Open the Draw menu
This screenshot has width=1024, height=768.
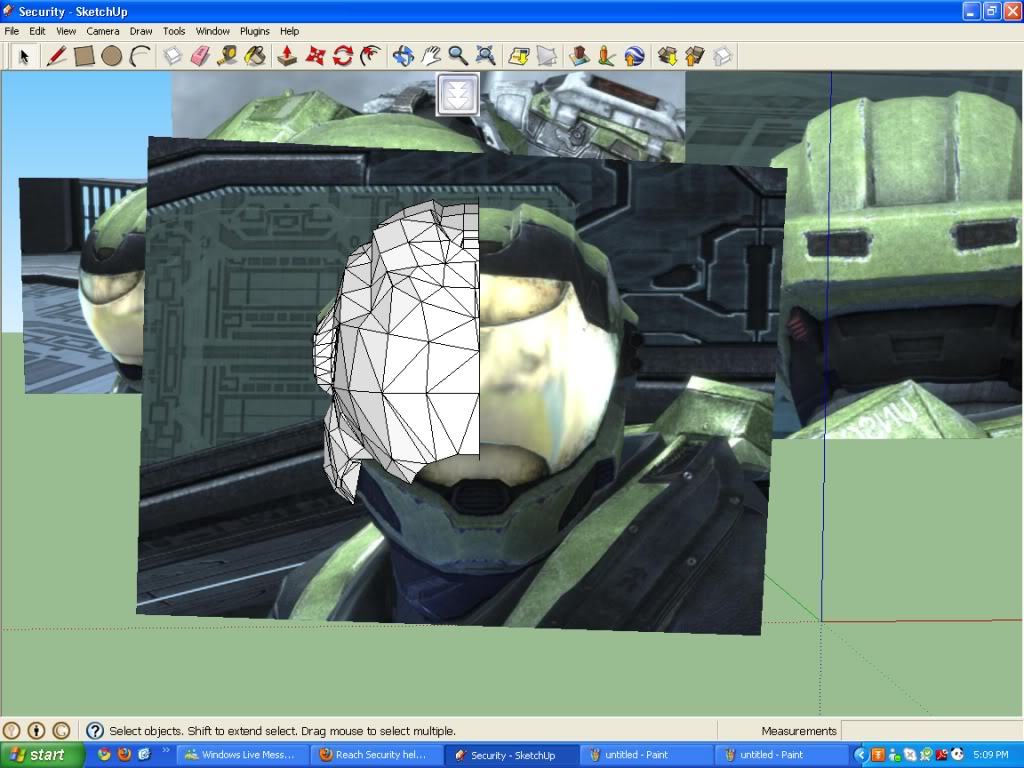141,31
